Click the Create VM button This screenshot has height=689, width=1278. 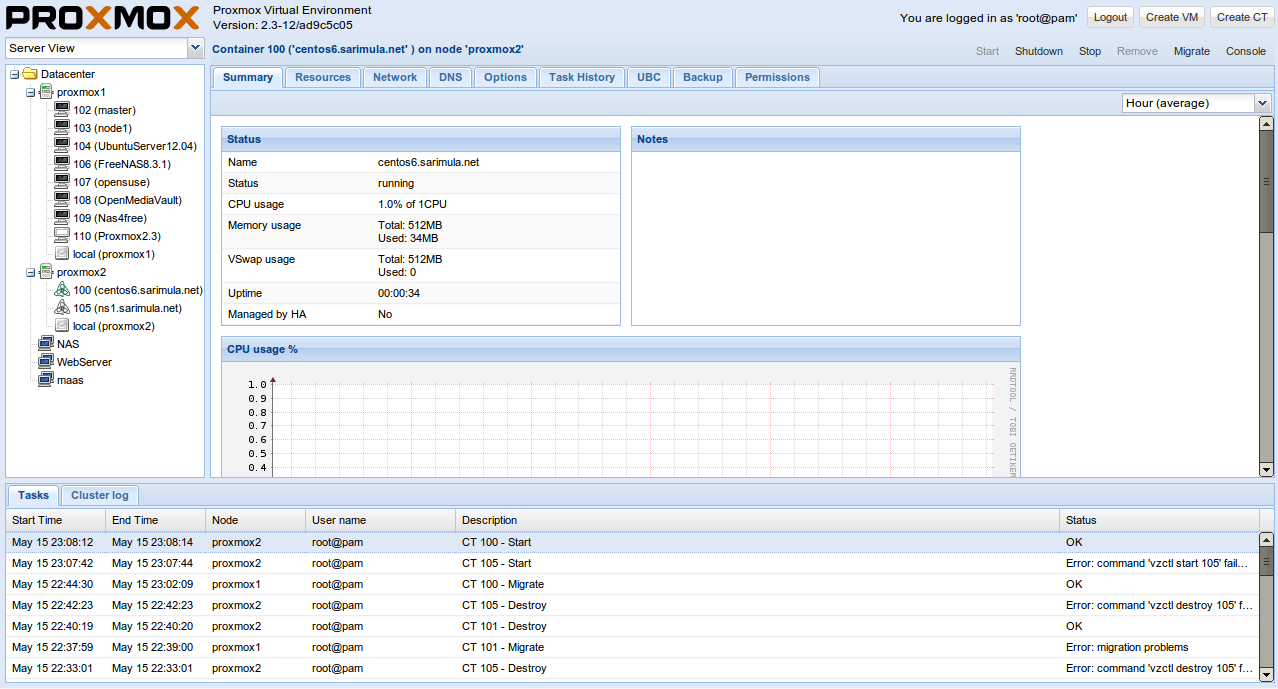click(x=1172, y=17)
